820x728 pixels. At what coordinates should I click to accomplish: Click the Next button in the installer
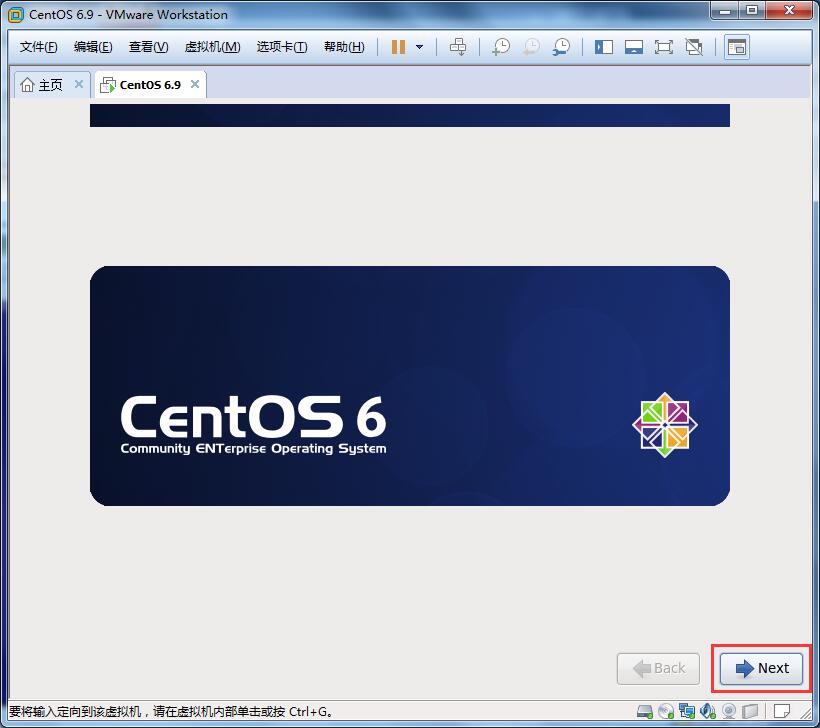click(x=761, y=668)
